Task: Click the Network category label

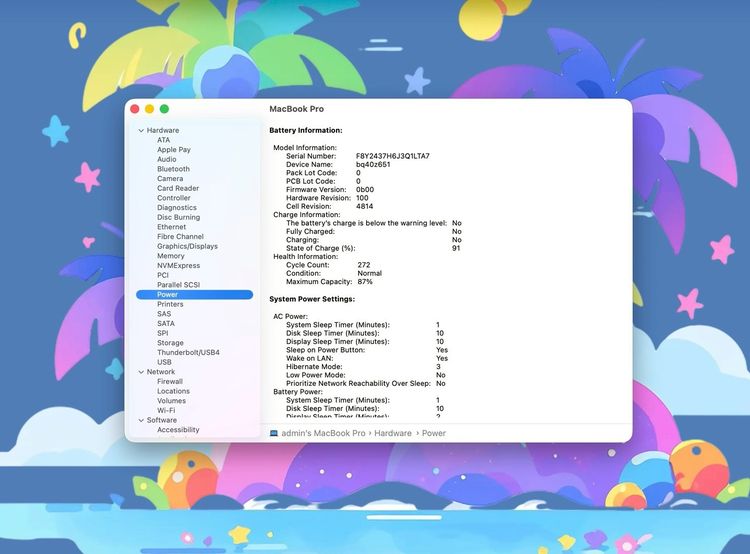Action: (161, 372)
